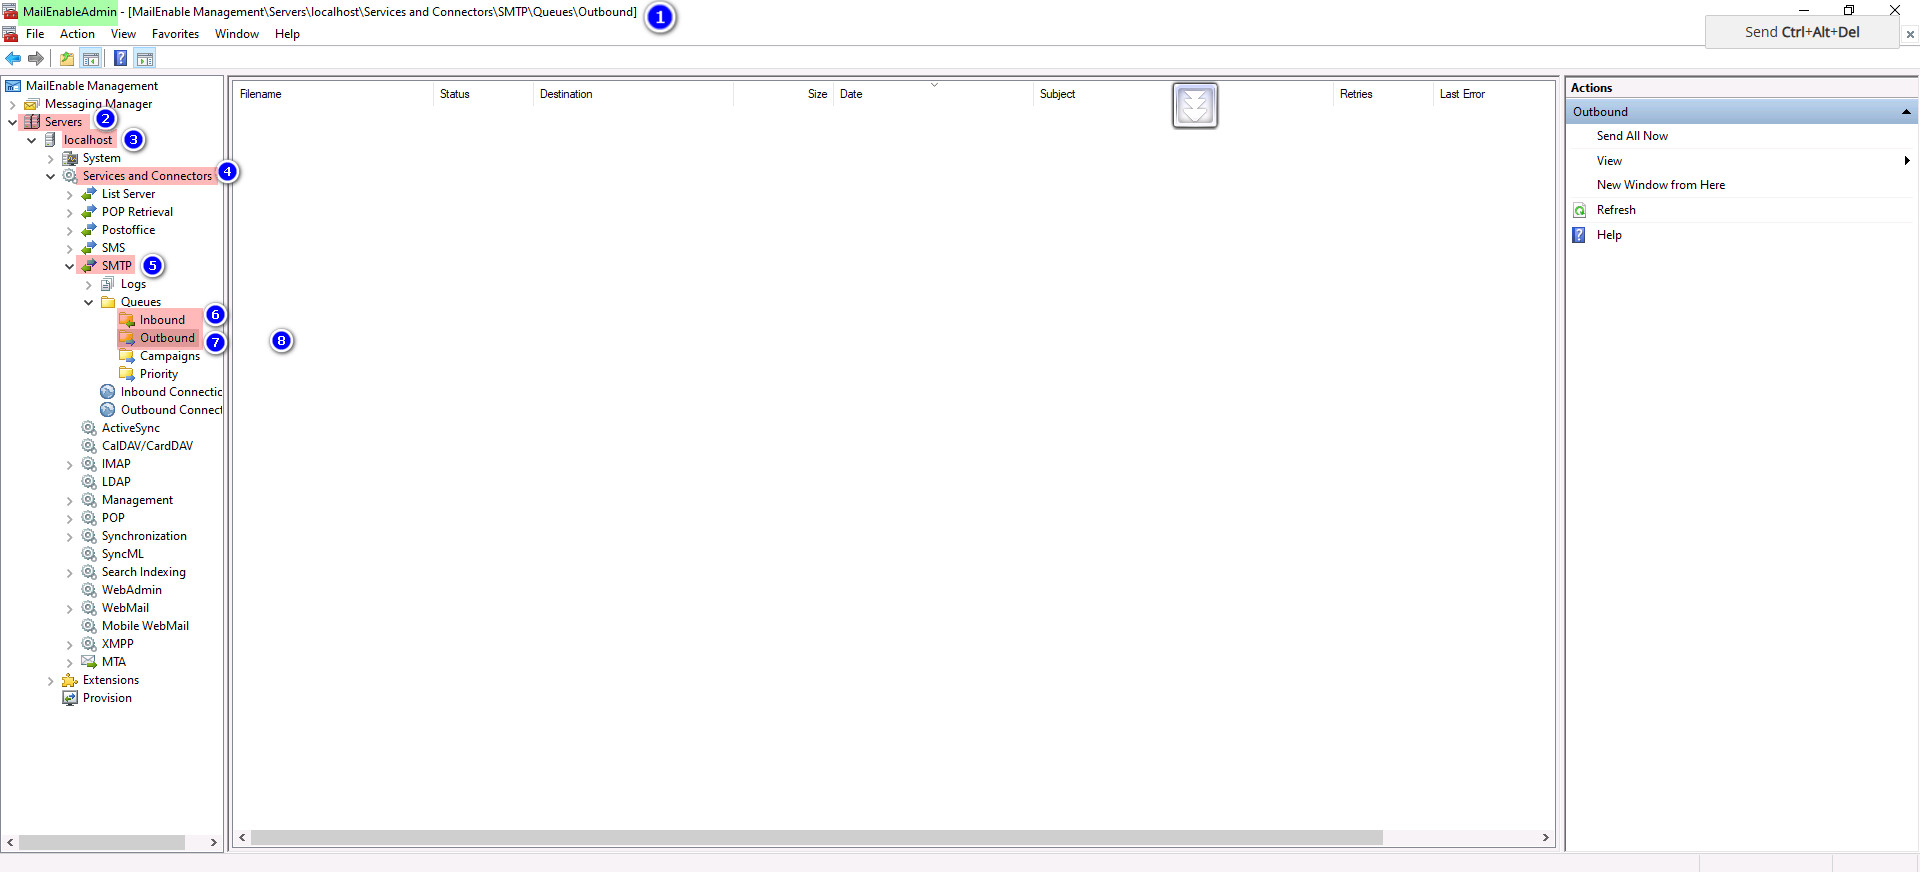Select the Inbound queue folder
The image size is (1920, 872).
coord(162,320)
